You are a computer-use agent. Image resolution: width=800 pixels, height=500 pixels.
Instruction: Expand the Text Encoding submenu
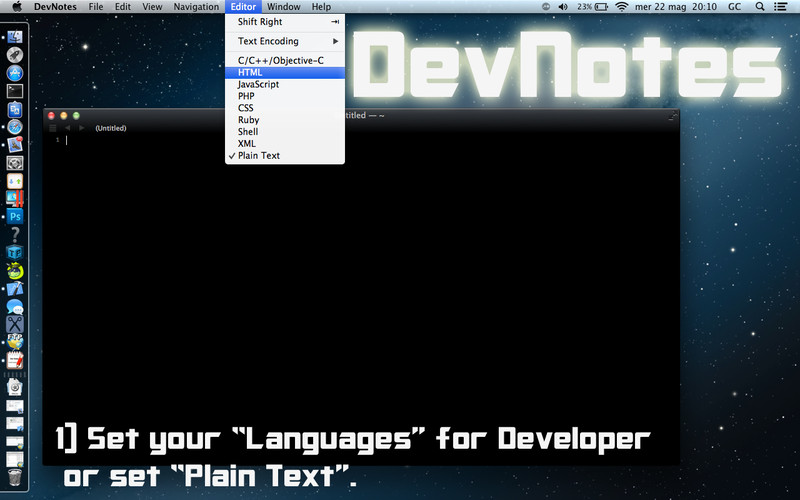(x=285, y=41)
